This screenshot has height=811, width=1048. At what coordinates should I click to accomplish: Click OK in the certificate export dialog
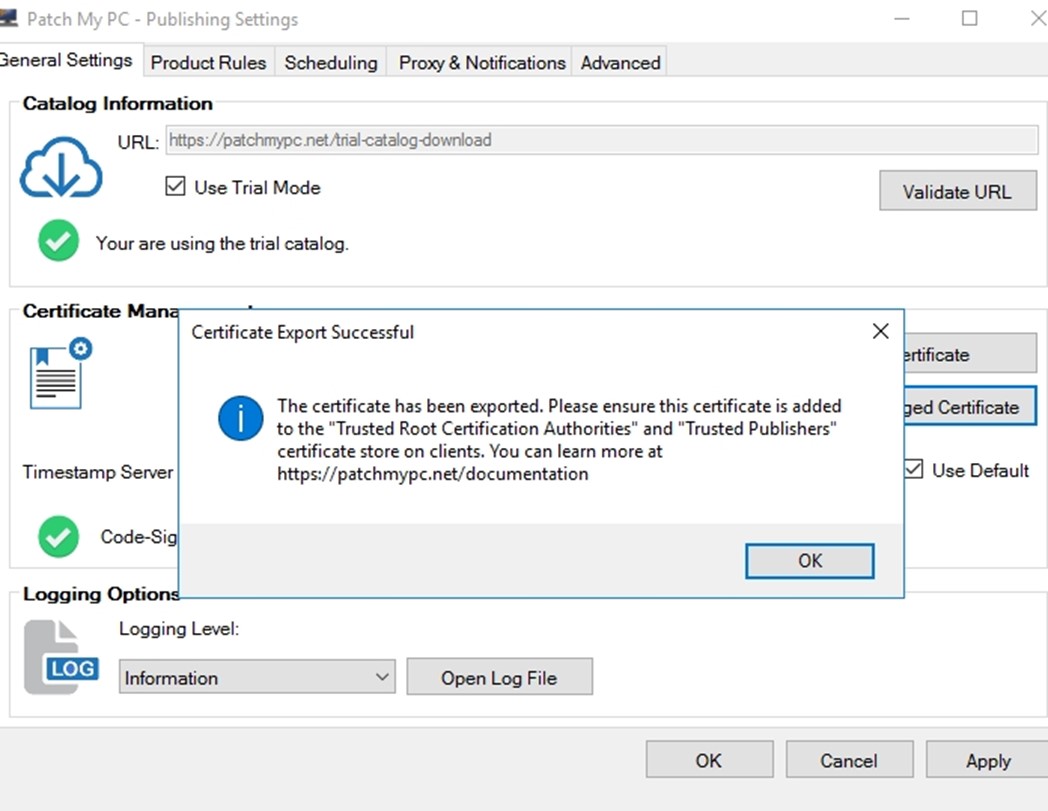(810, 561)
